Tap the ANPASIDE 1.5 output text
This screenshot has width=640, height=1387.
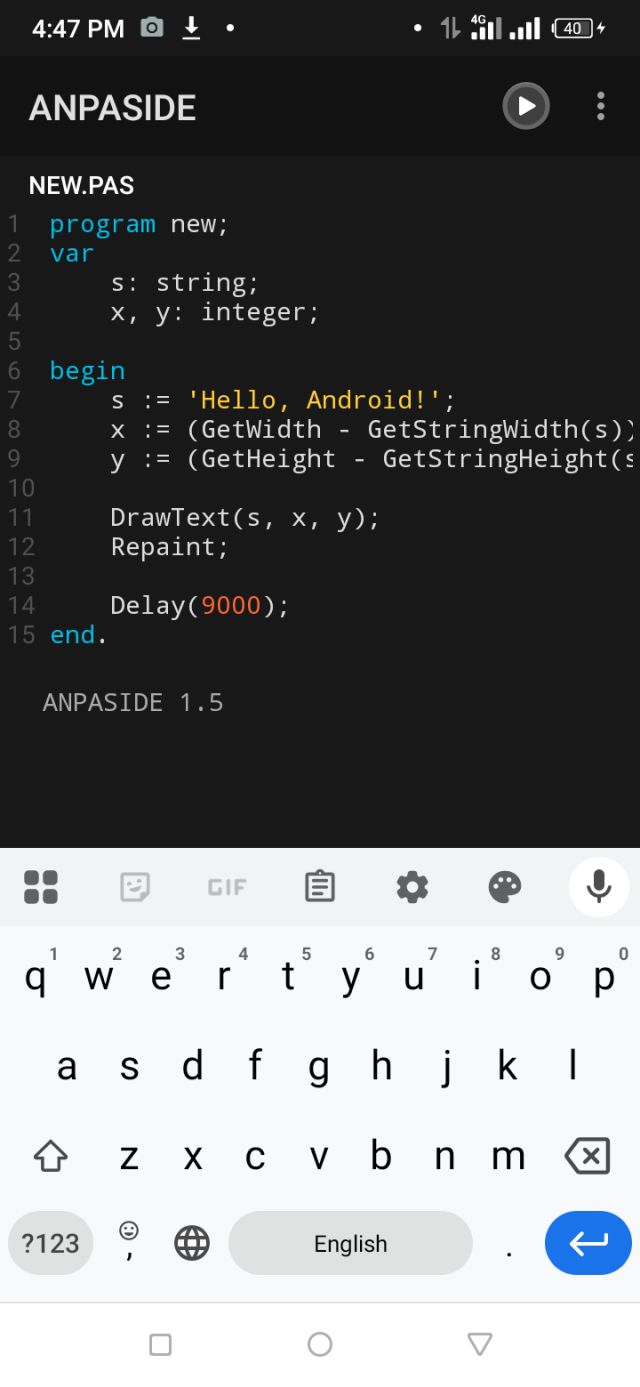(133, 702)
